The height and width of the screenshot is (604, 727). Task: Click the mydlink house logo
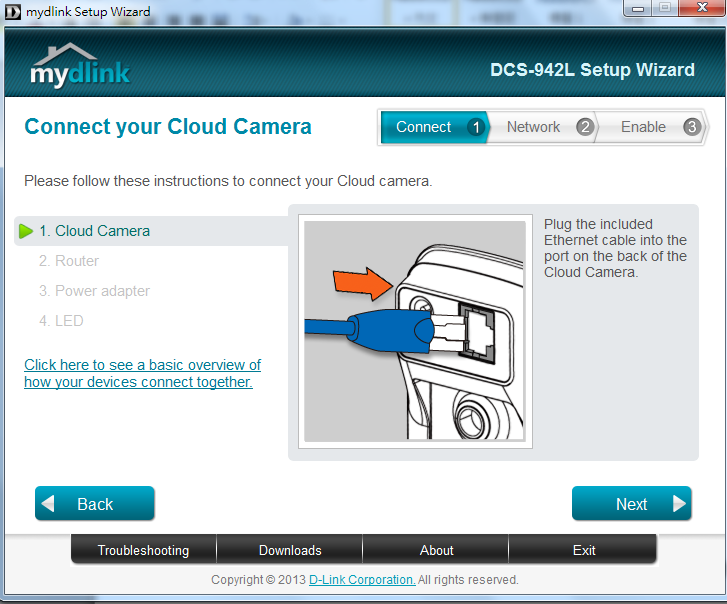[x=79, y=66]
